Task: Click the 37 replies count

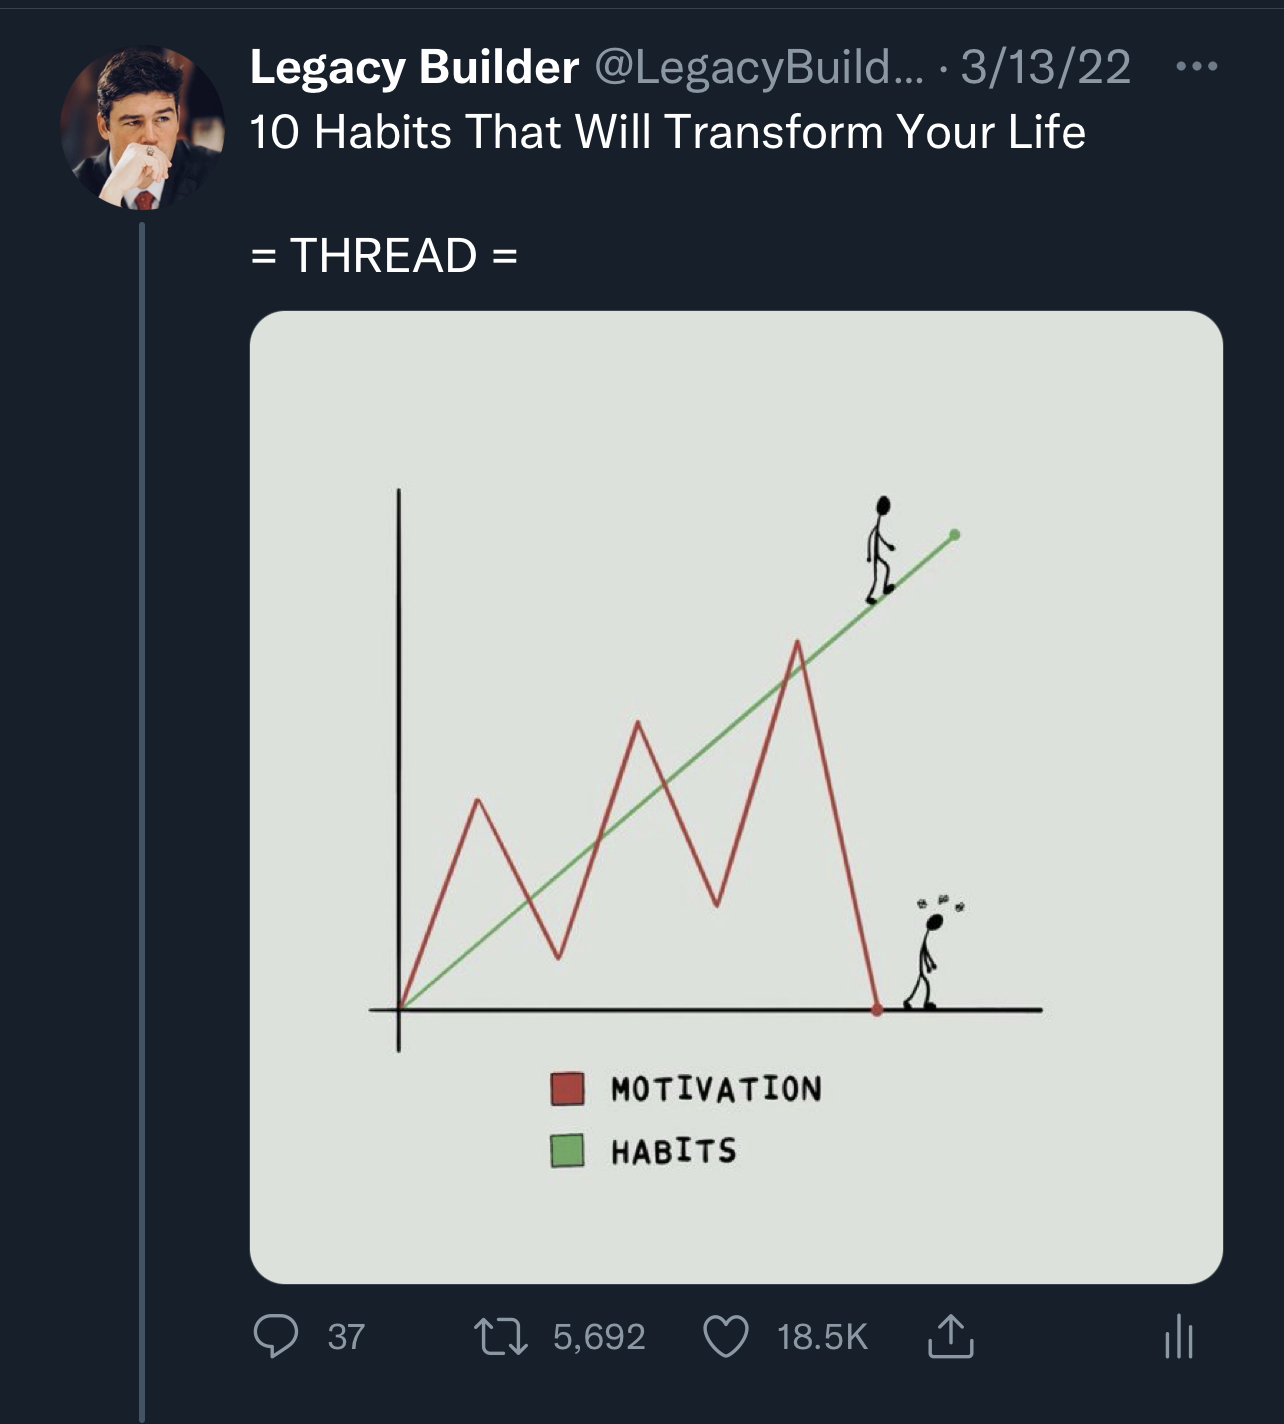Action: pyautogui.click(x=346, y=1336)
